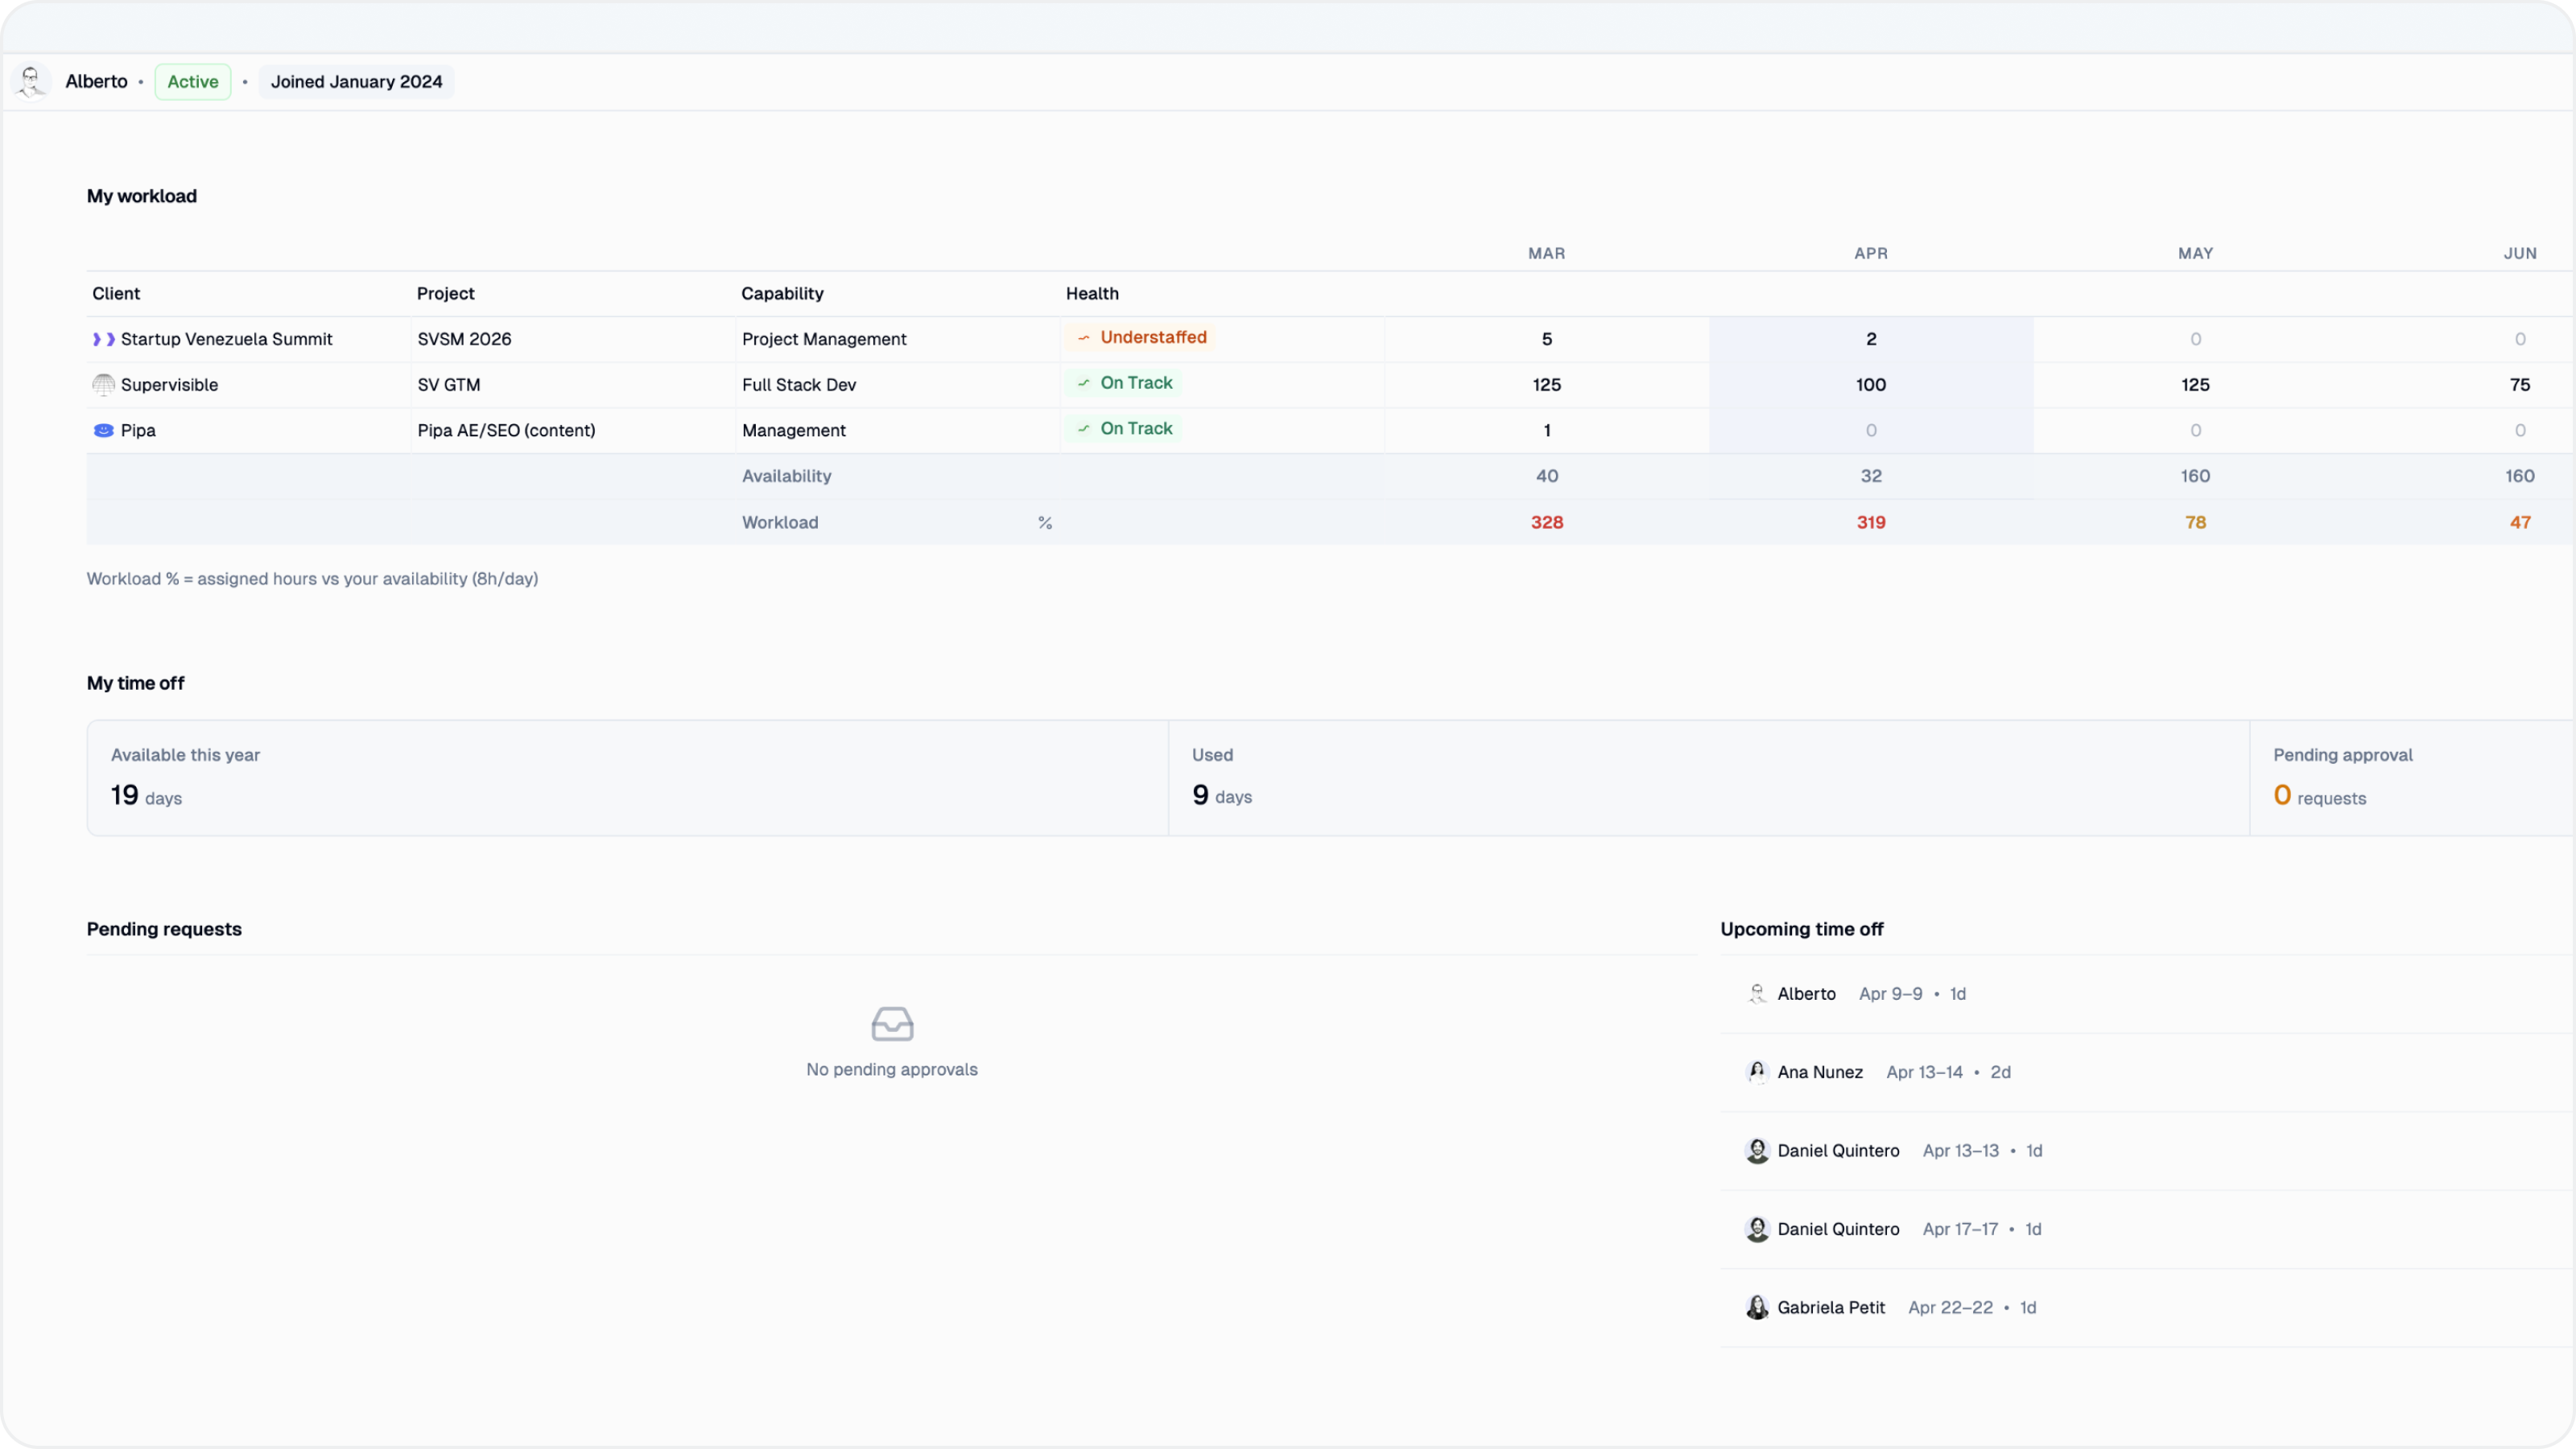Click the On Track badge for SV GTM
Screen dimensions: 2576x1449
1124,383
